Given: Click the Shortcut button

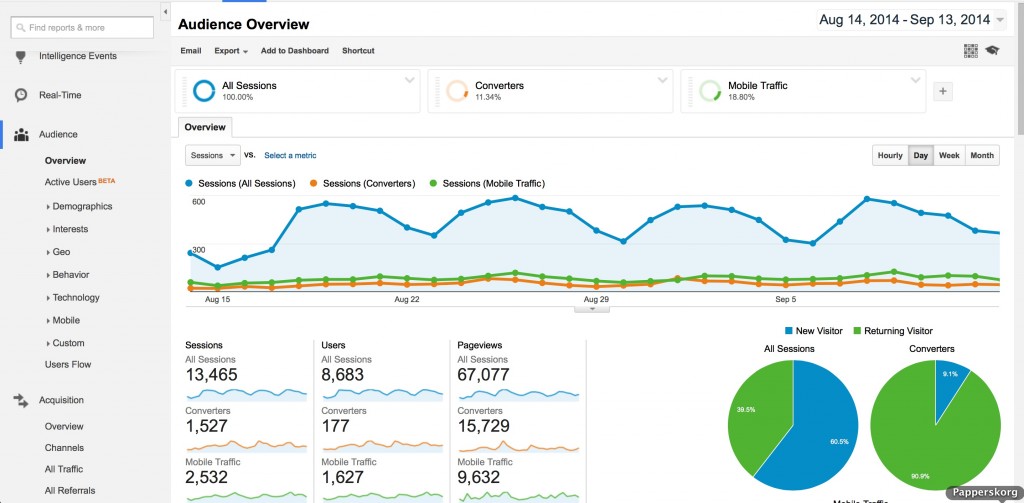Looking at the screenshot, I should [x=358, y=51].
